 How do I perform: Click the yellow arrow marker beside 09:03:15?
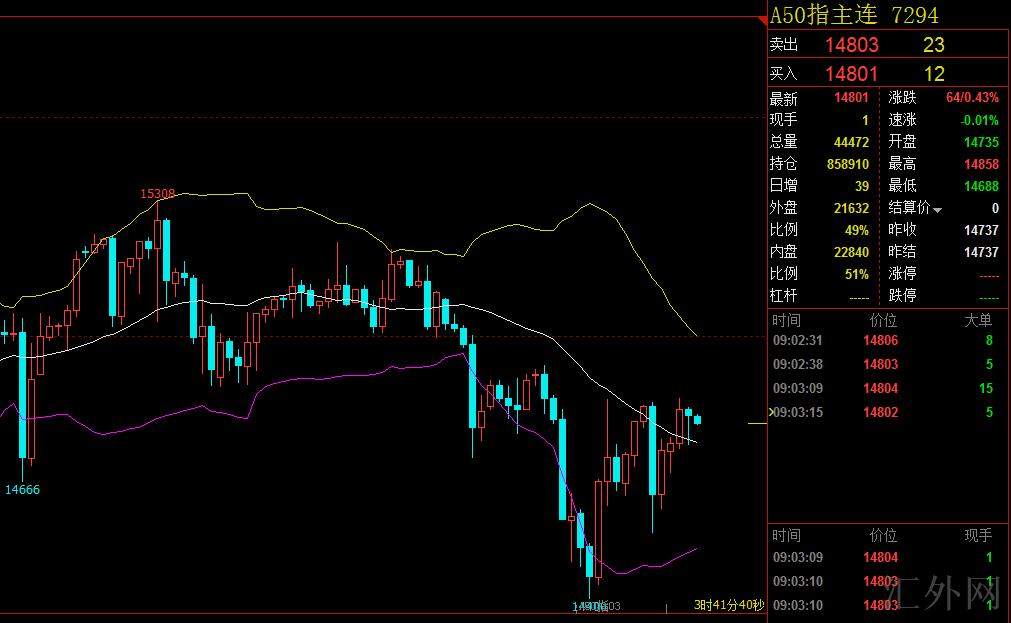tap(770, 412)
